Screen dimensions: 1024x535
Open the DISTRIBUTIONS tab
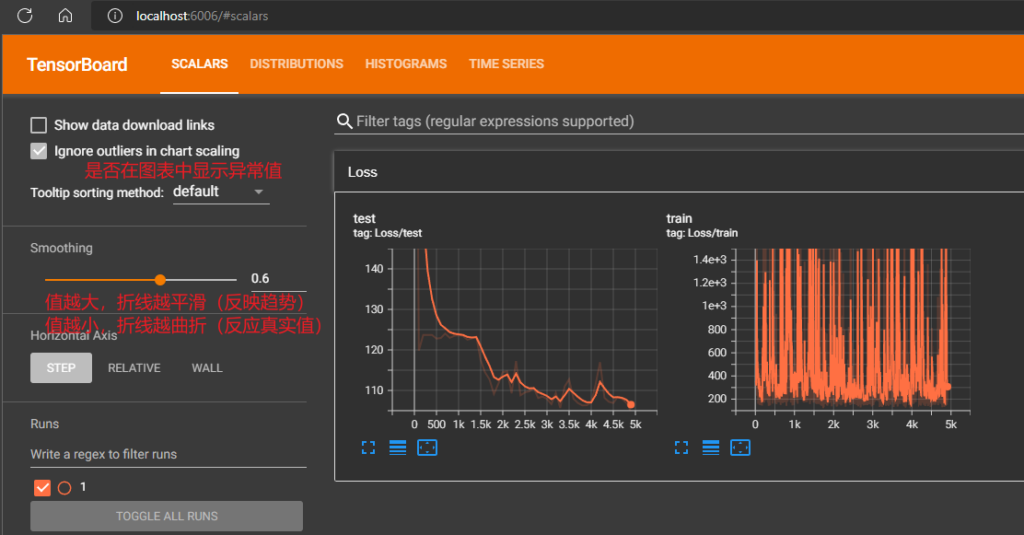[296, 64]
